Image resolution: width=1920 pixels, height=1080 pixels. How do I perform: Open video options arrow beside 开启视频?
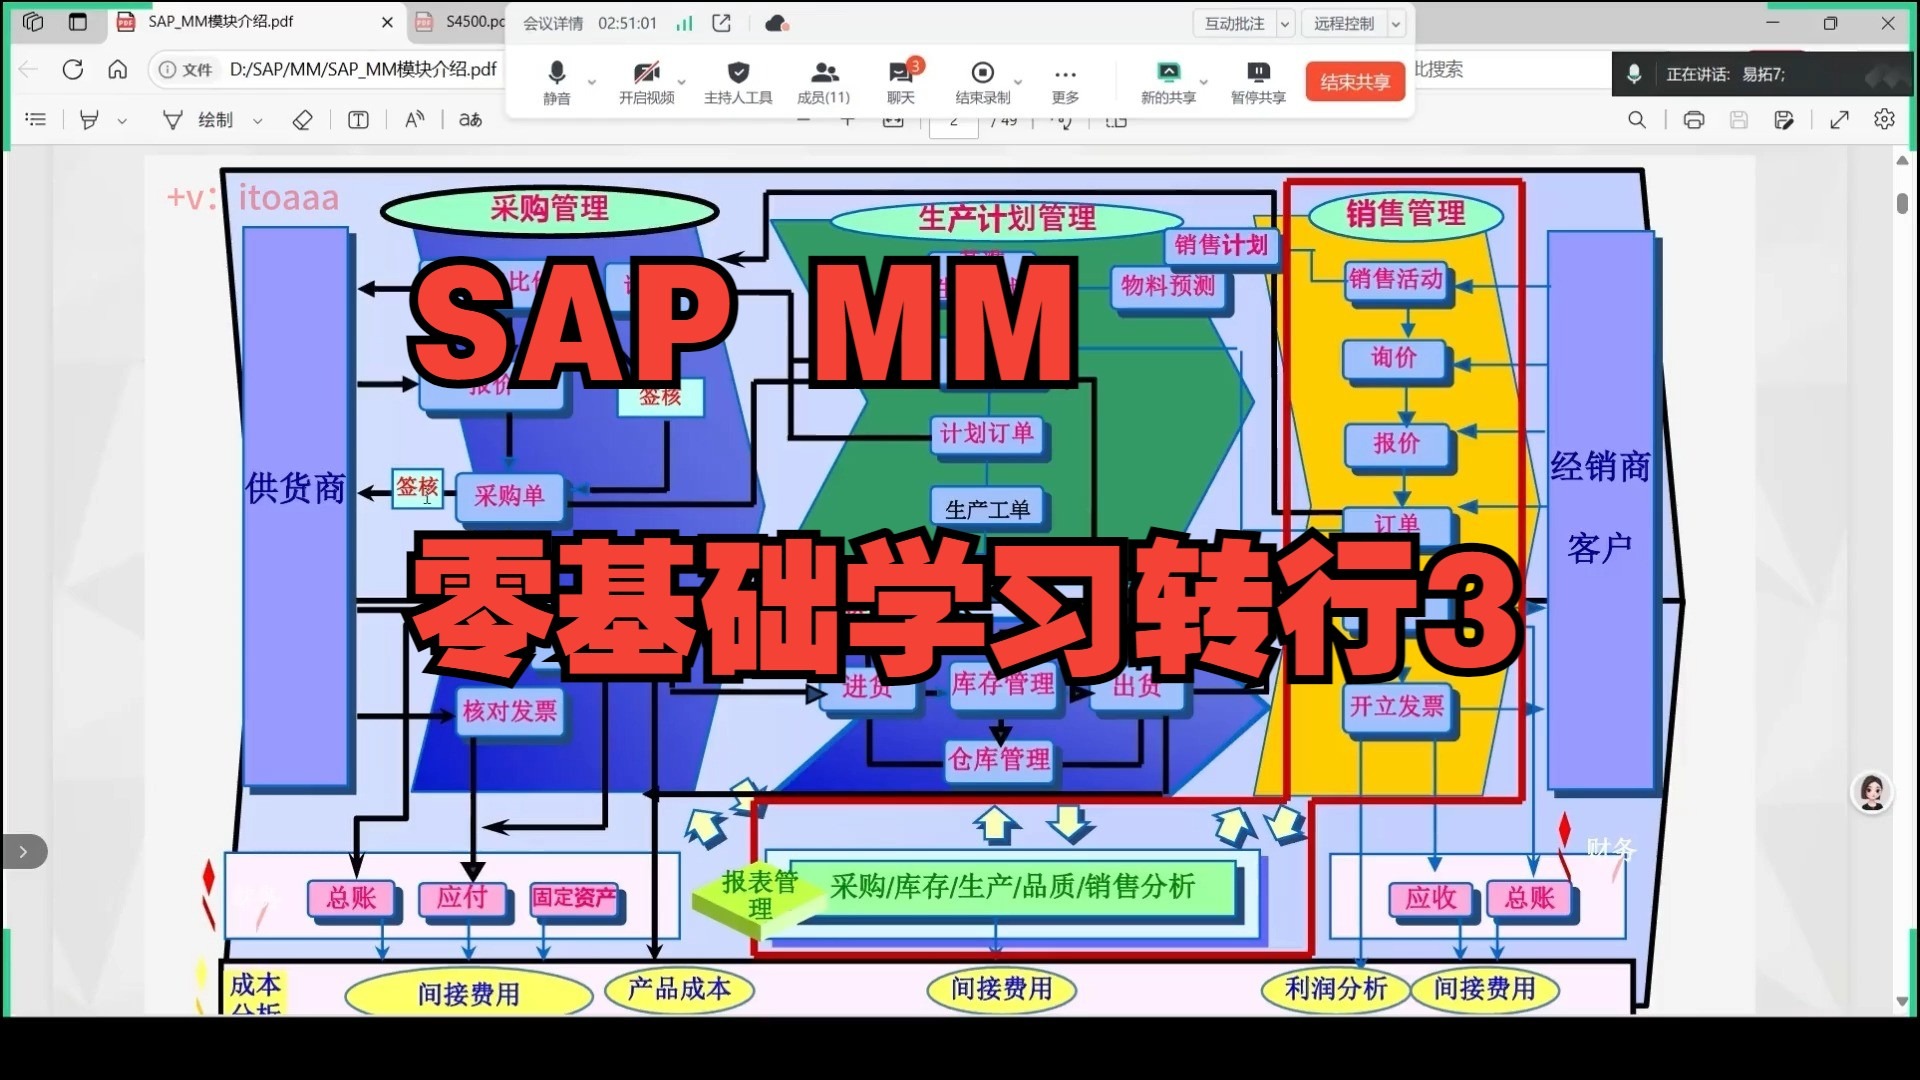pyautogui.click(x=682, y=82)
